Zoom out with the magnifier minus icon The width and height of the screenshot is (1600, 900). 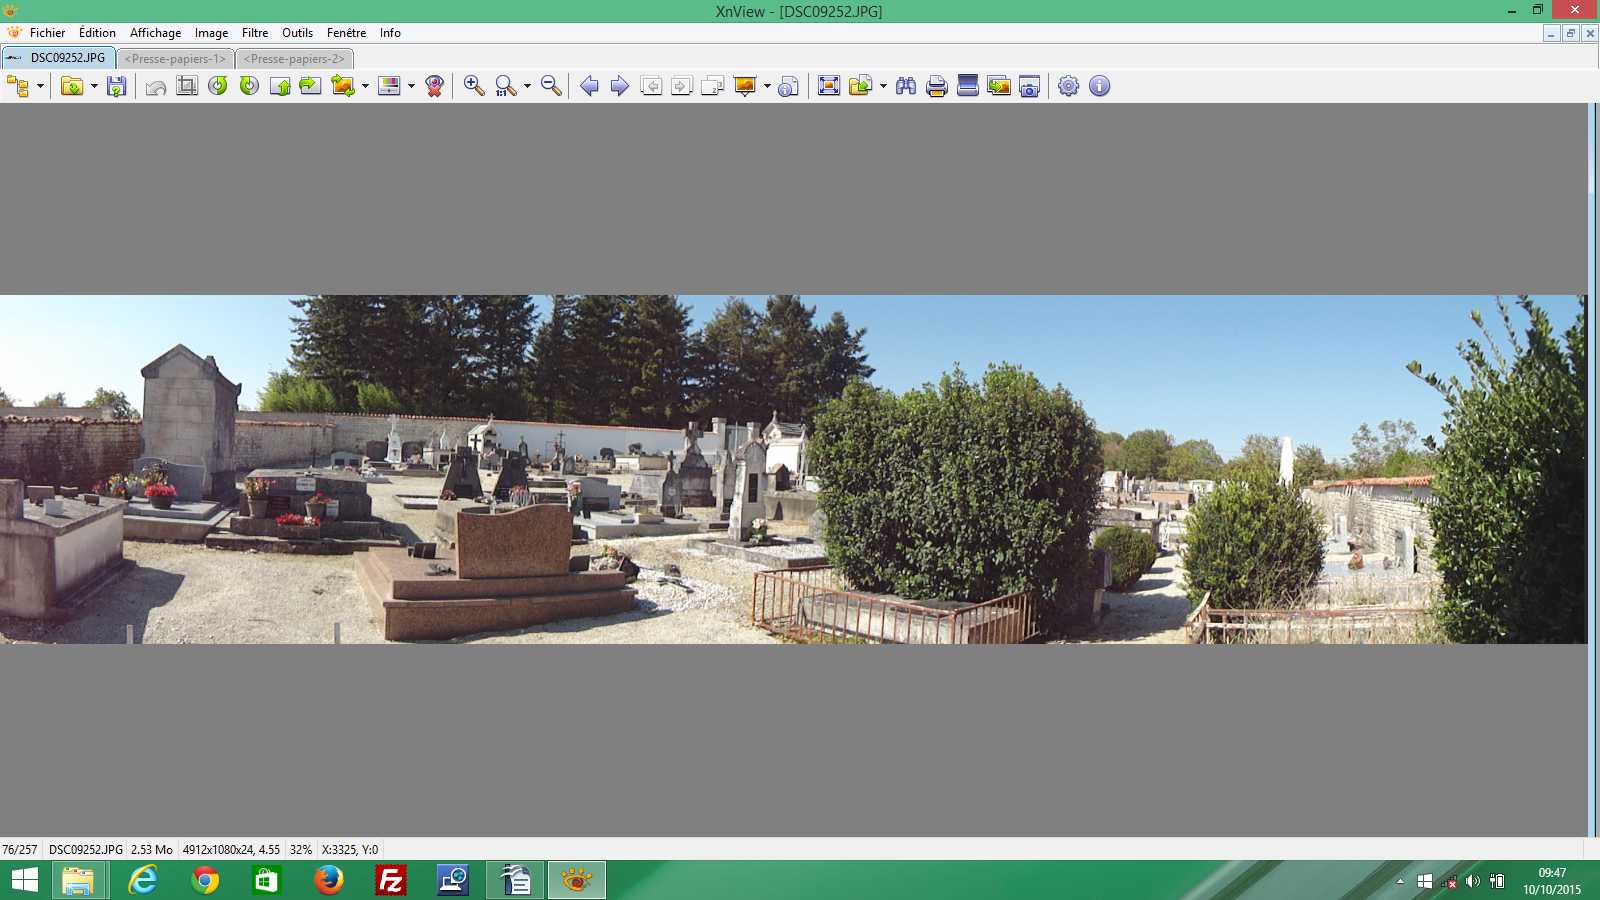(x=551, y=86)
